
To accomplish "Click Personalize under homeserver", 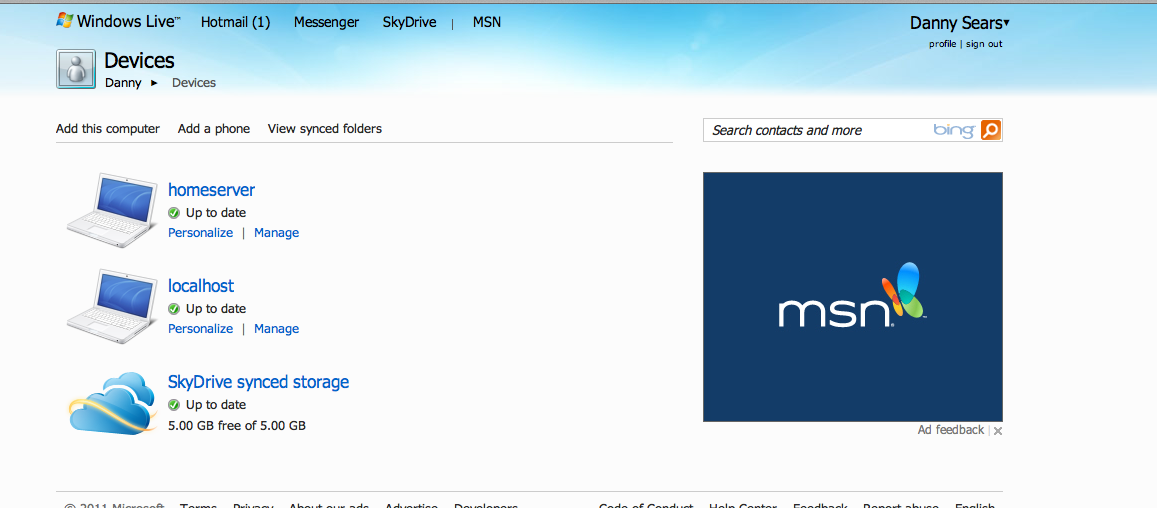I will pos(201,233).
